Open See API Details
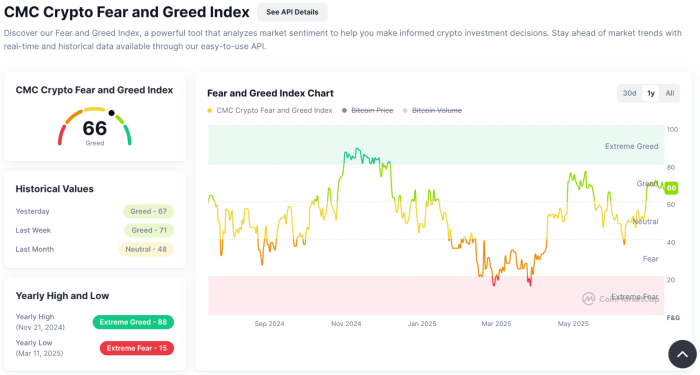700x375 pixels. click(292, 12)
